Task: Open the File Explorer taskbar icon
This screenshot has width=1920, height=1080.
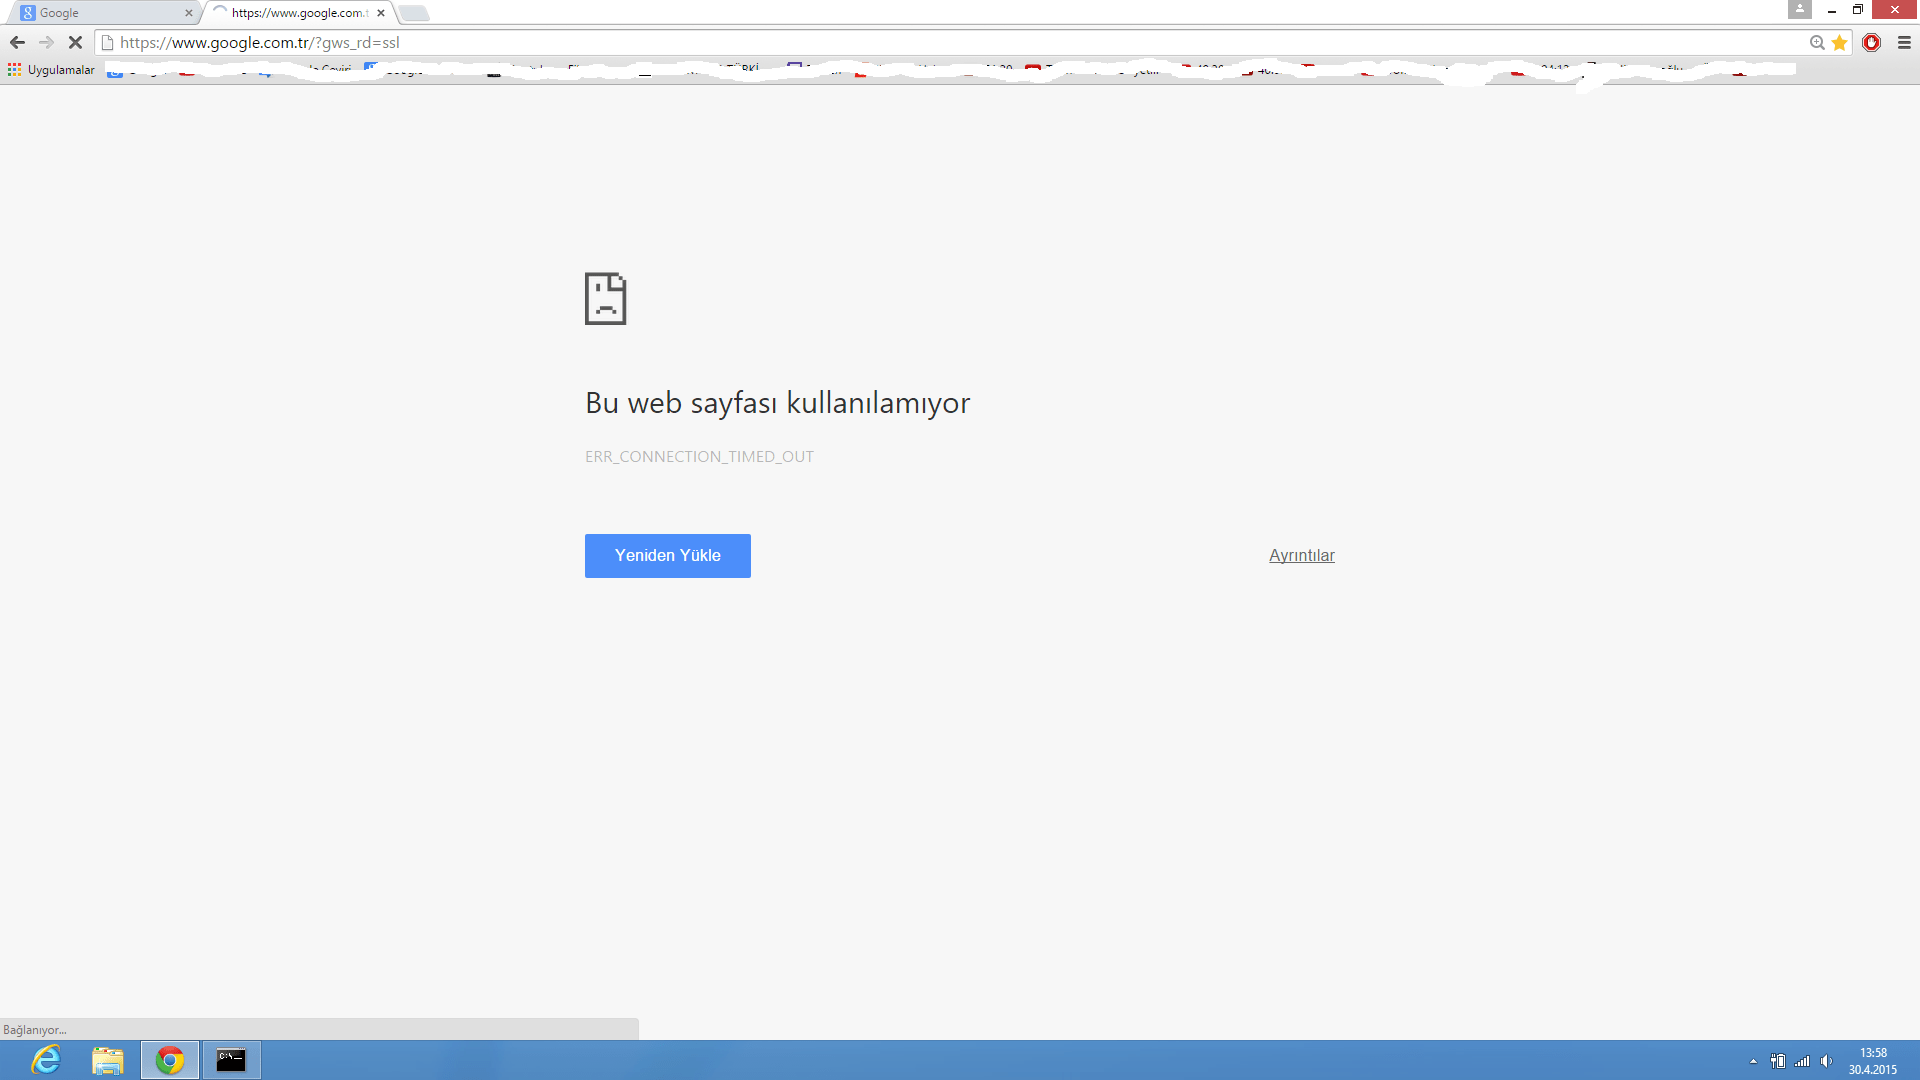Action: coord(107,1060)
